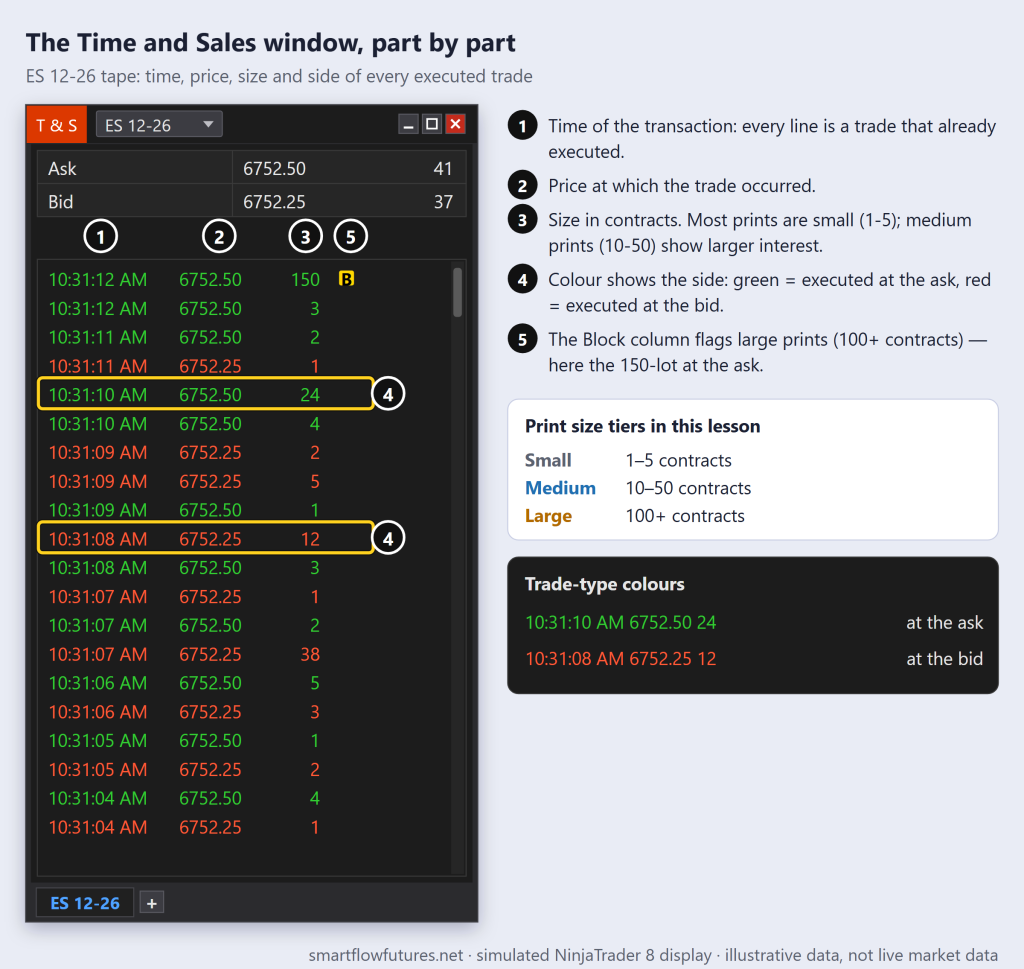
Task: Select the 10:31:07 AM 38-lot trade
Action: click(x=244, y=654)
